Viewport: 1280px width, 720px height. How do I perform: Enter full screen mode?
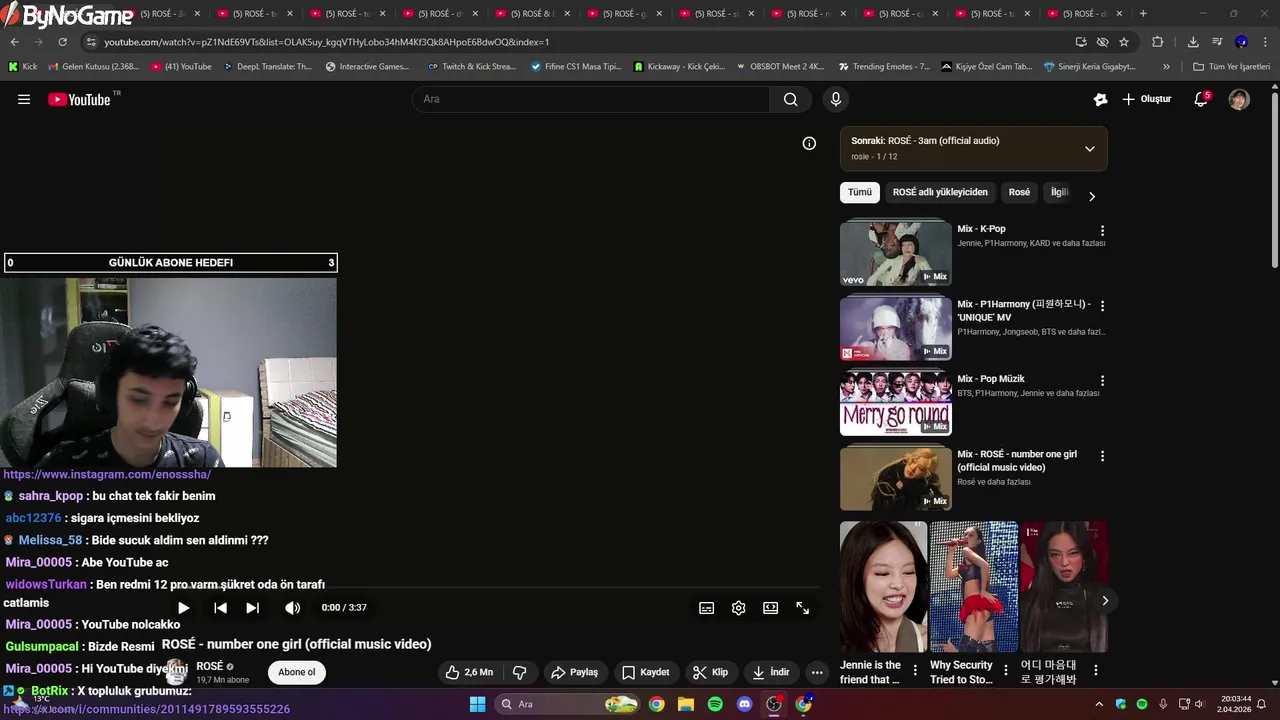tap(802, 608)
